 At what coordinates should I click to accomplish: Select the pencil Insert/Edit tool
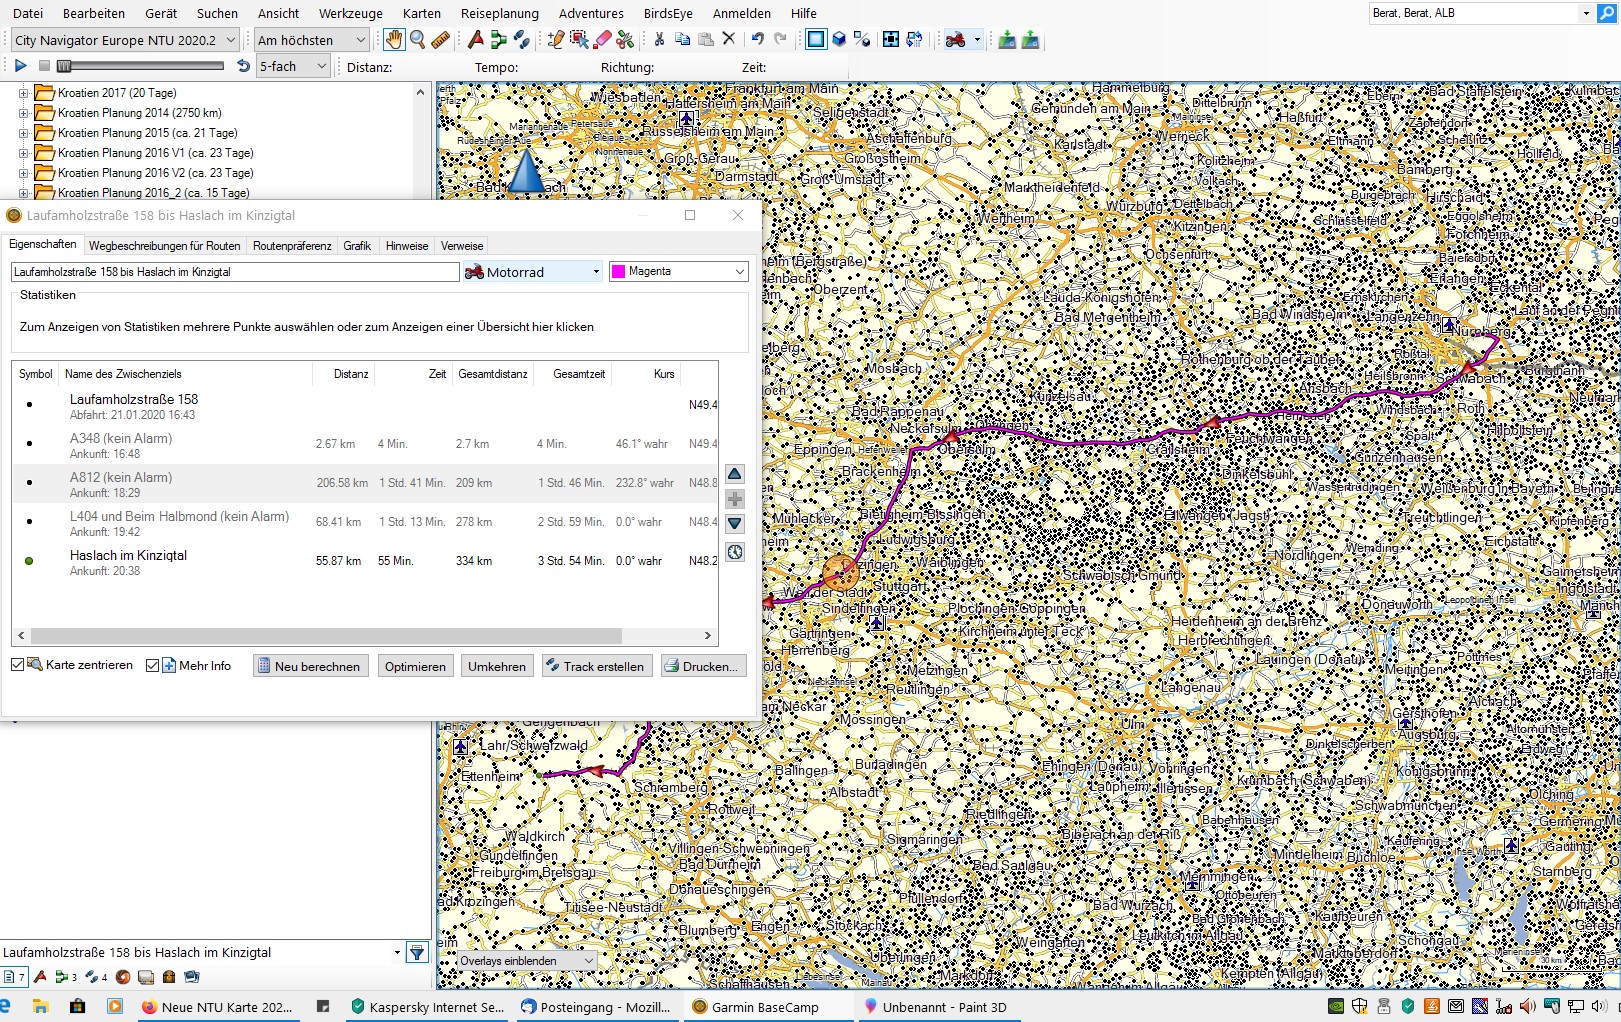[x=556, y=40]
